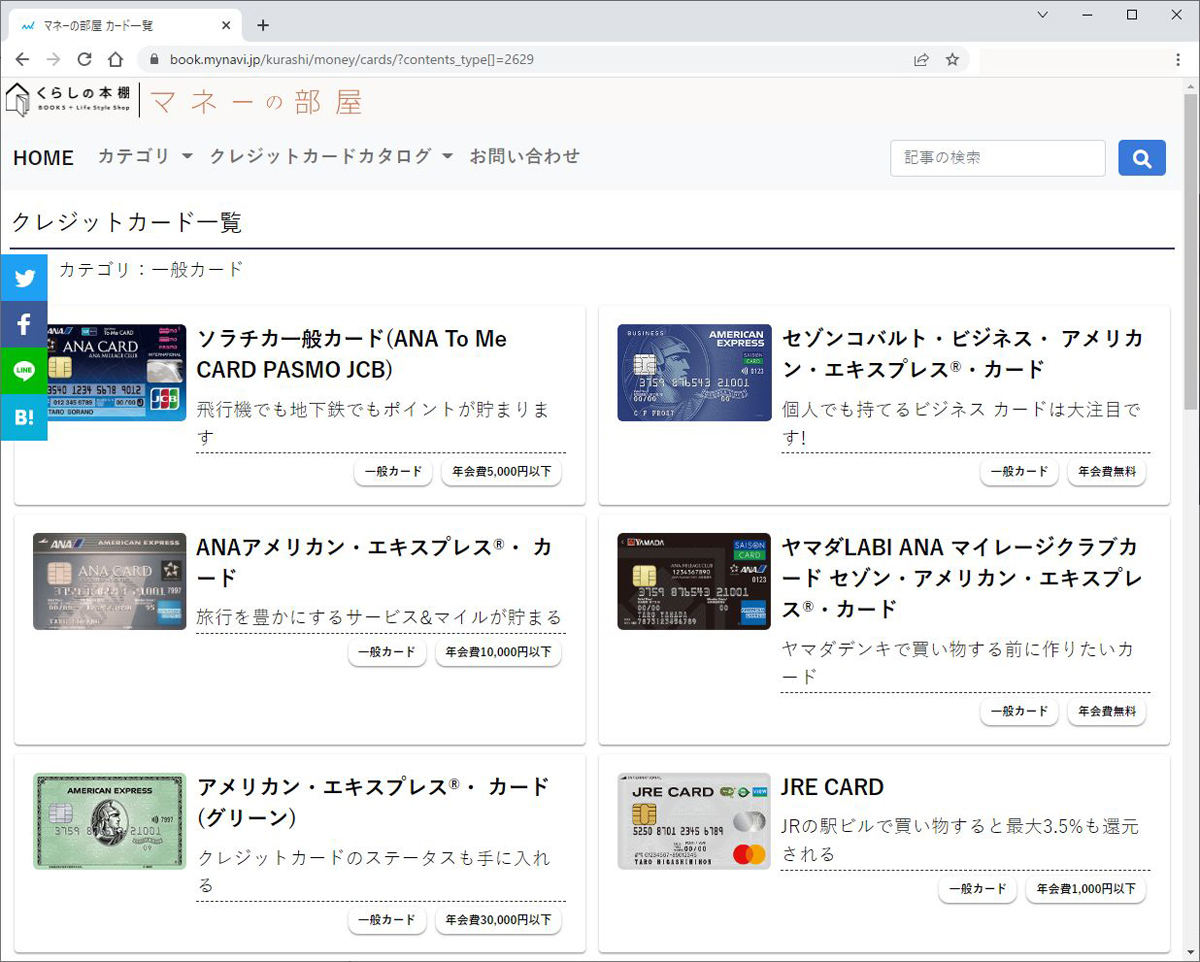The height and width of the screenshot is (962, 1200).
Task: Expand the カテゴリ dropdown menu
Action: pyautogui.click(x=145, y=156)
